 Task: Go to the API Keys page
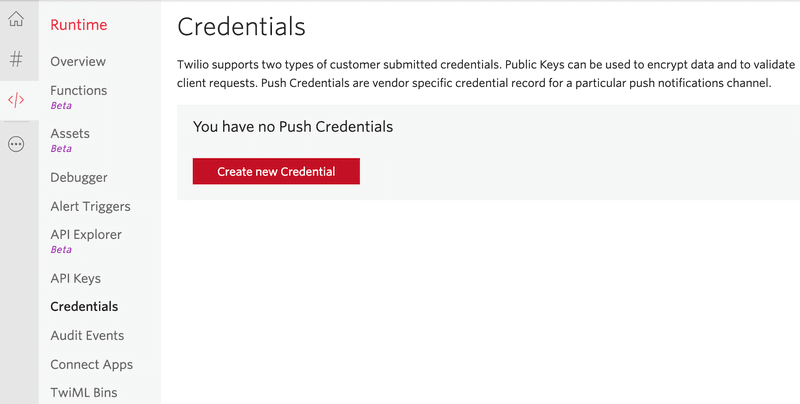pos(76,278)
